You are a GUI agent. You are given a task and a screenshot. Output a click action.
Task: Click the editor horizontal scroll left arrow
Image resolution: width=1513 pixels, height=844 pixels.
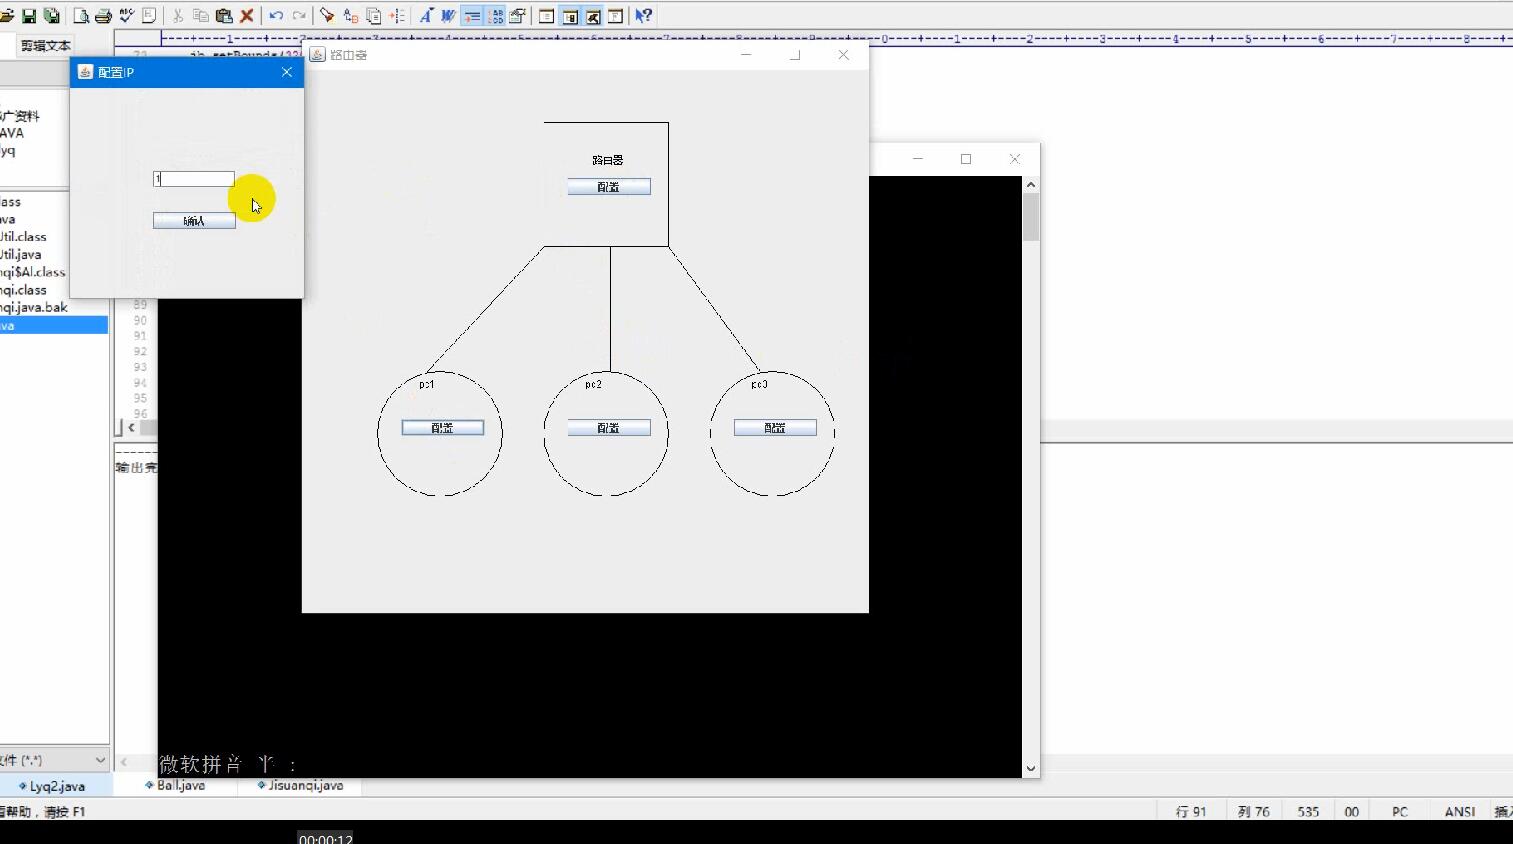tap(131, 427)
